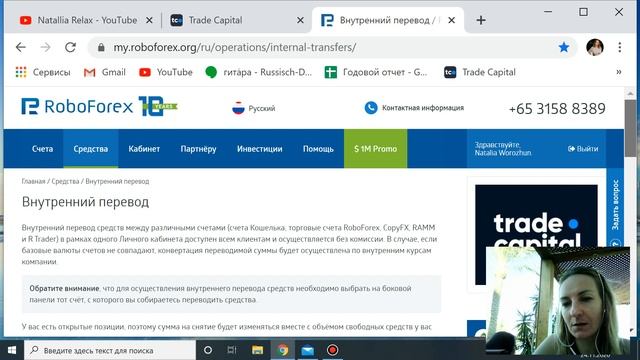
Task: Click Средства breadcrumb link
Action: (65, 181)
